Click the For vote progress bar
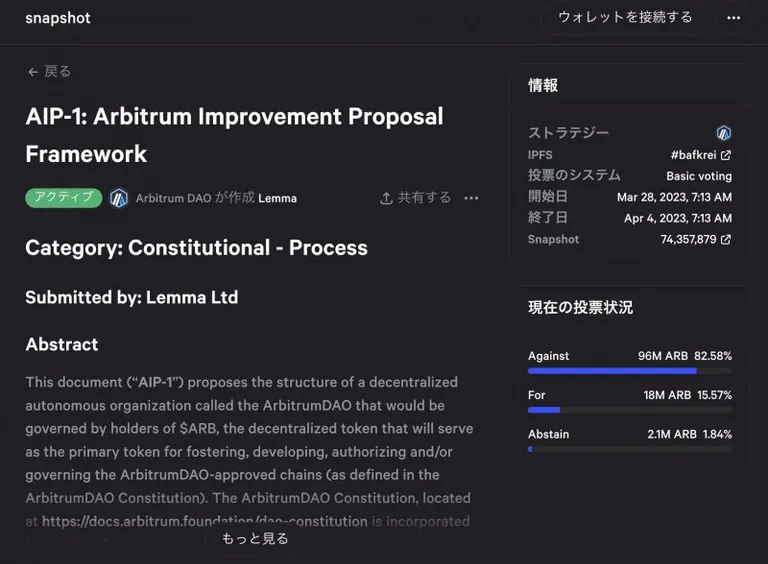Image resolution: width=768 pixels, height=564 pixels. 630,410
